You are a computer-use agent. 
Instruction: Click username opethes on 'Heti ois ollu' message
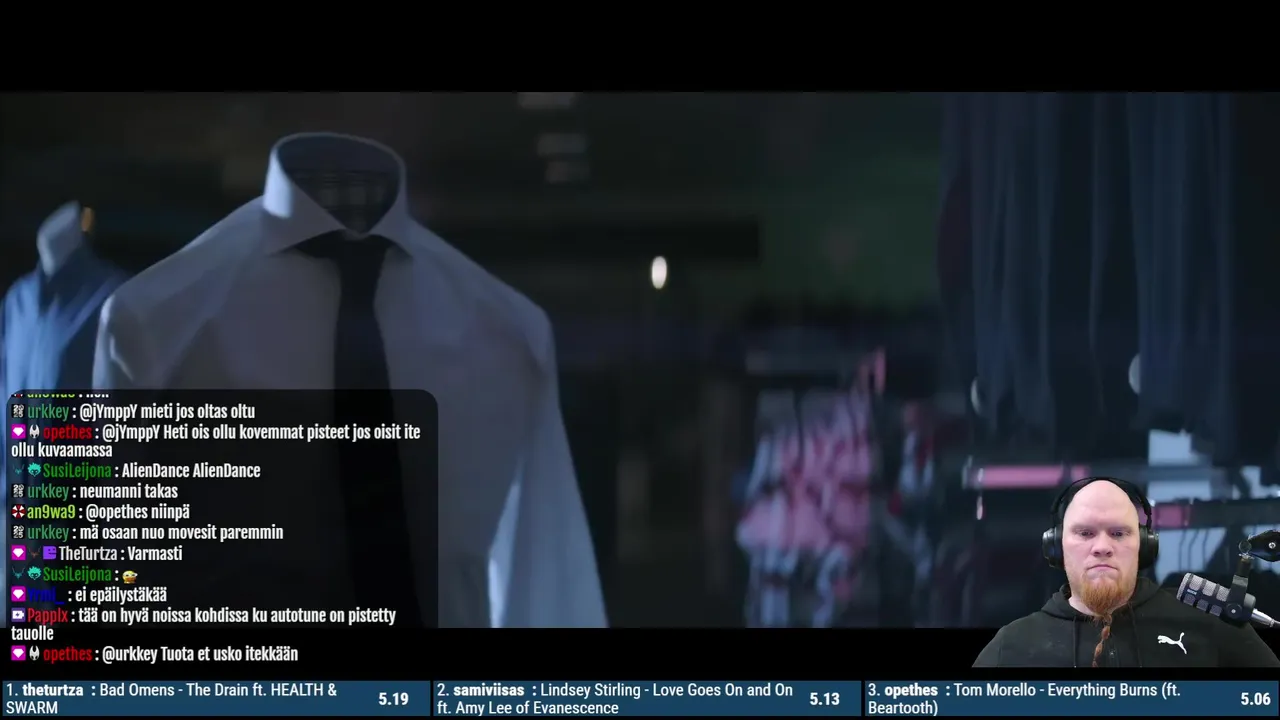[68, 432]
